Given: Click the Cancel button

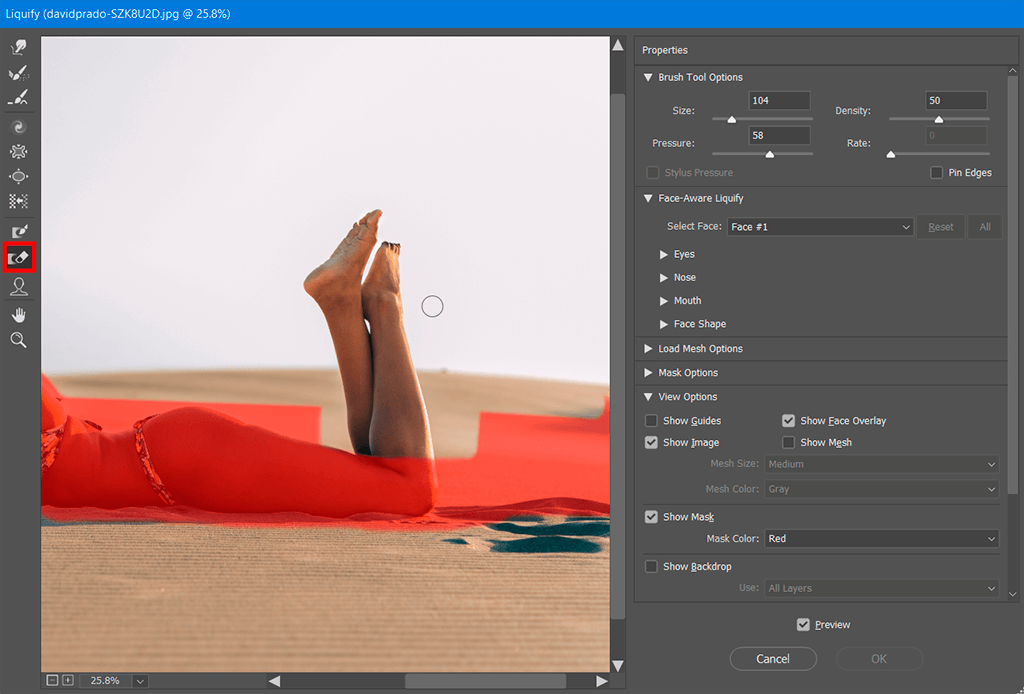Looking at the screenshot, I should pos(773,659).
